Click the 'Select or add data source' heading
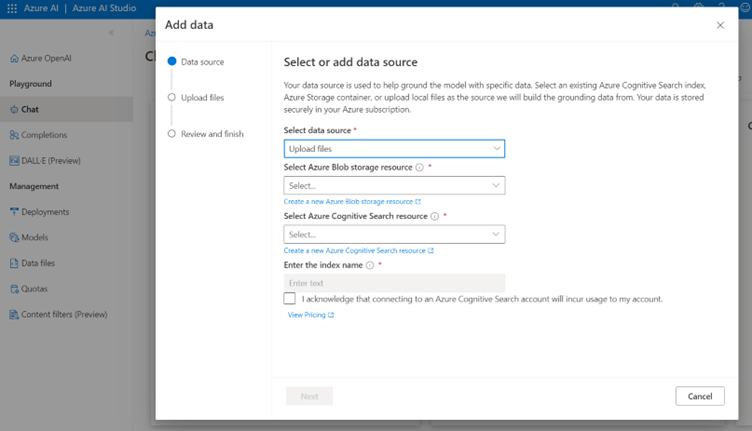752x431 pixels. [351, 62]
